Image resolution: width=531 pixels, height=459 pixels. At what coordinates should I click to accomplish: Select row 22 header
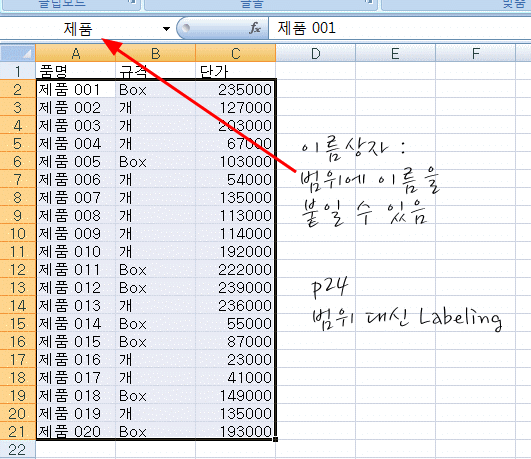click(x=18, y=449)
